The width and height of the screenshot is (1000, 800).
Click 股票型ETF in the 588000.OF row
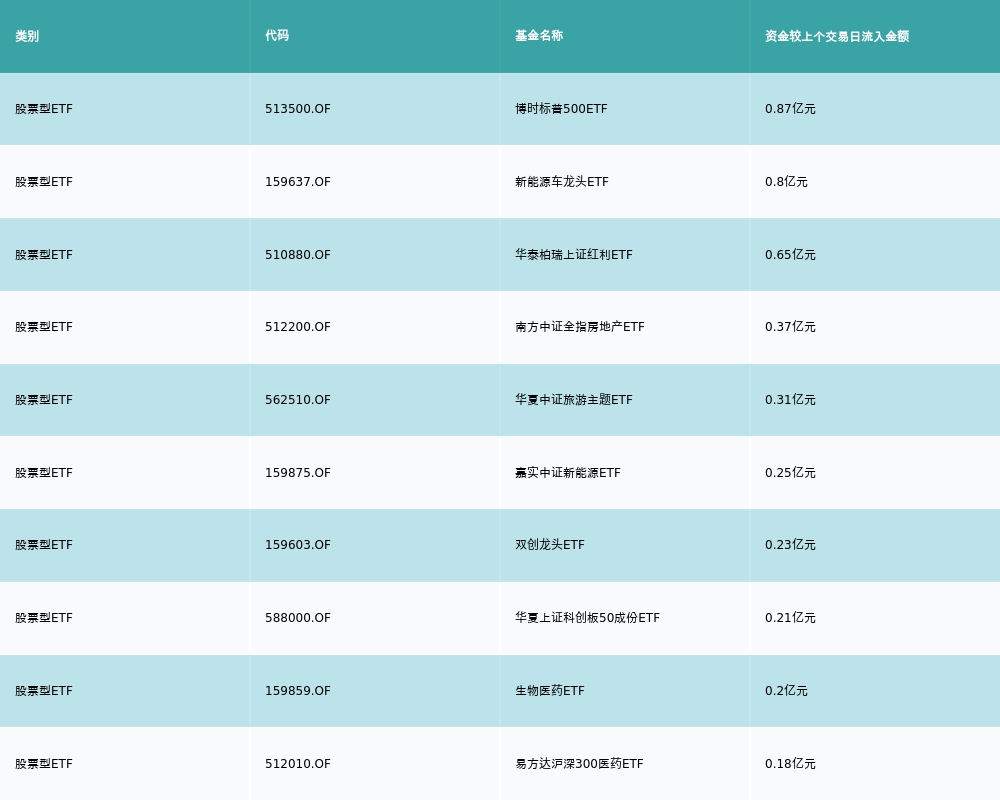point(44,618)
